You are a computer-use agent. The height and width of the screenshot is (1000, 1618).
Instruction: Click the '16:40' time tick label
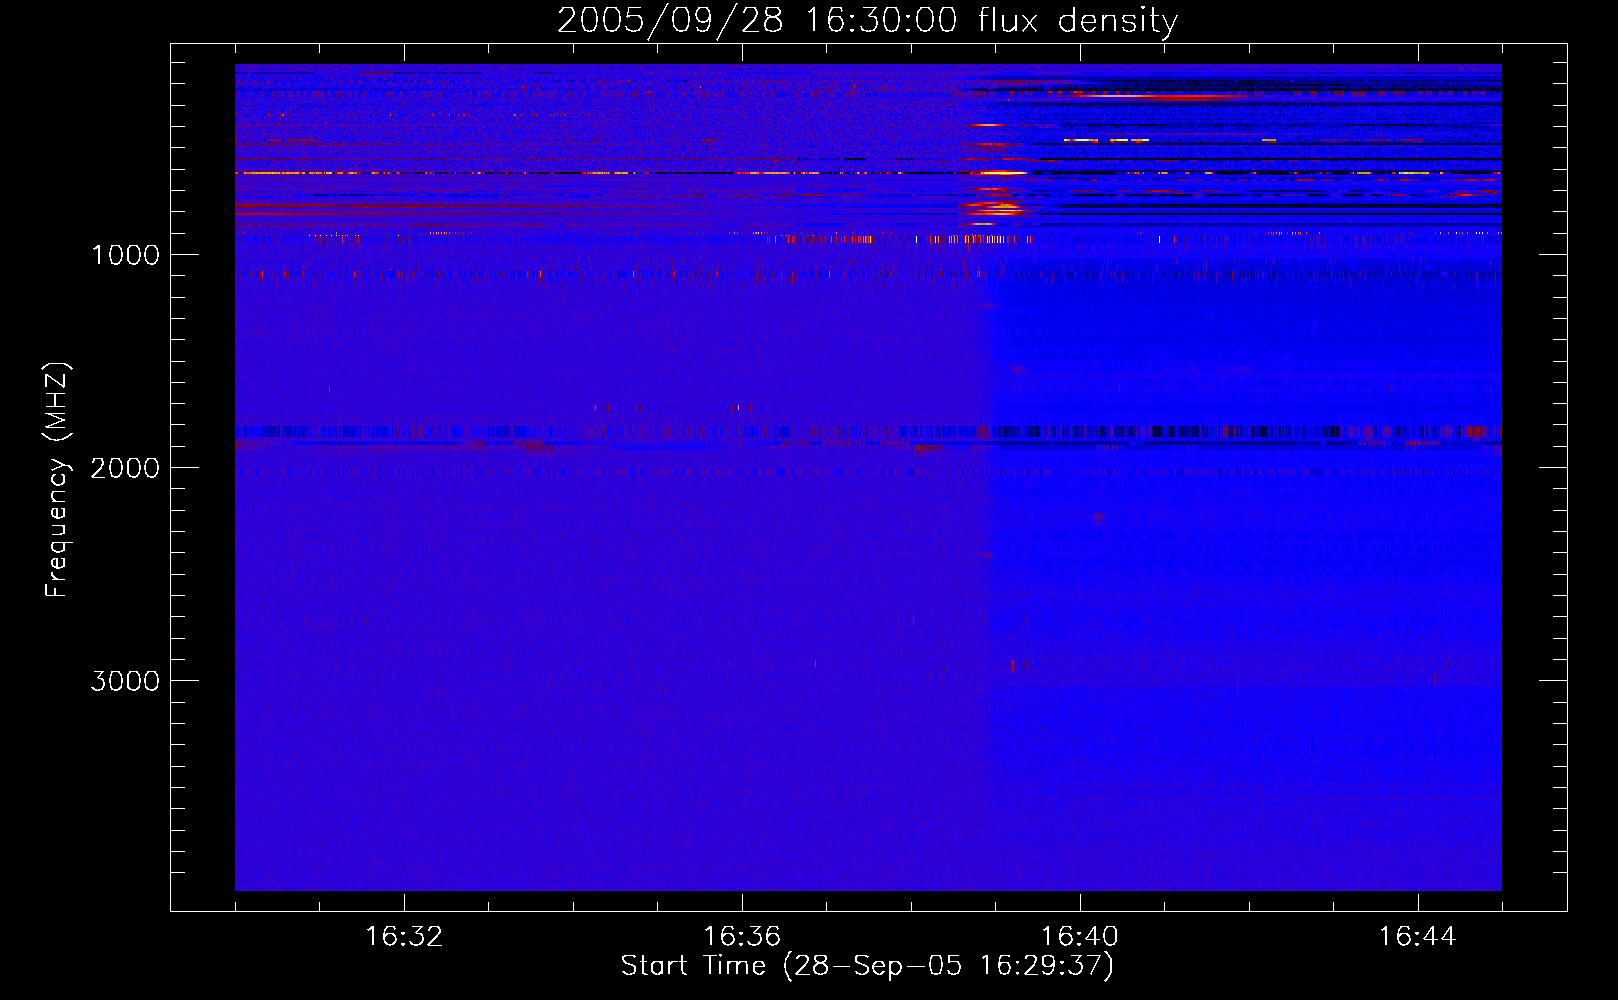[1080, 937]
